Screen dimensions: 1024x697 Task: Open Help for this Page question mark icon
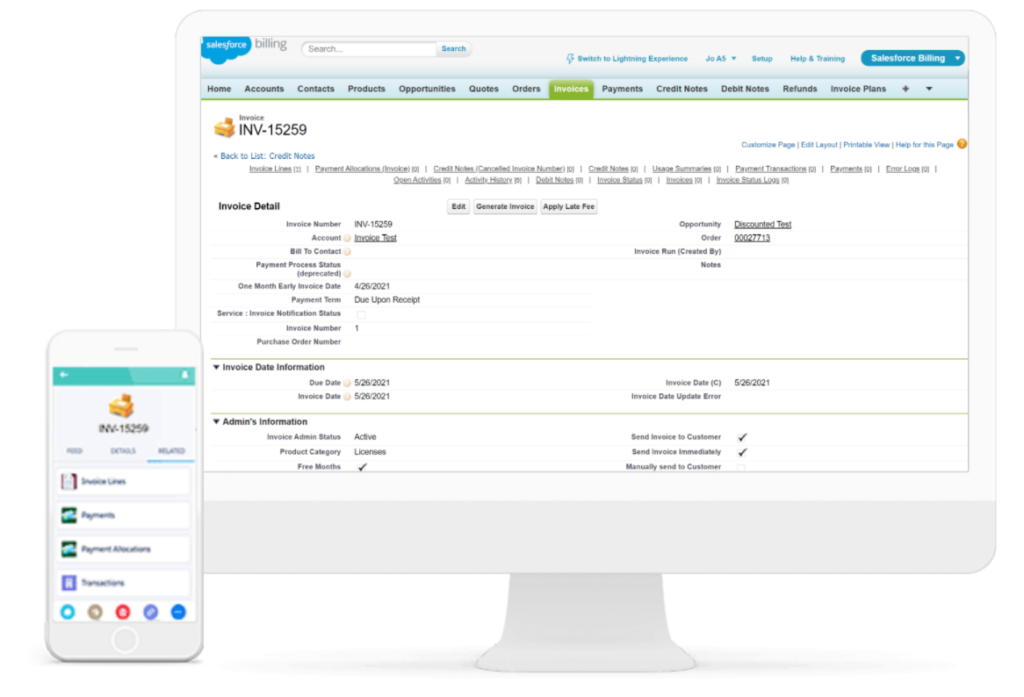pyautogui.click(x=961, y=144)
